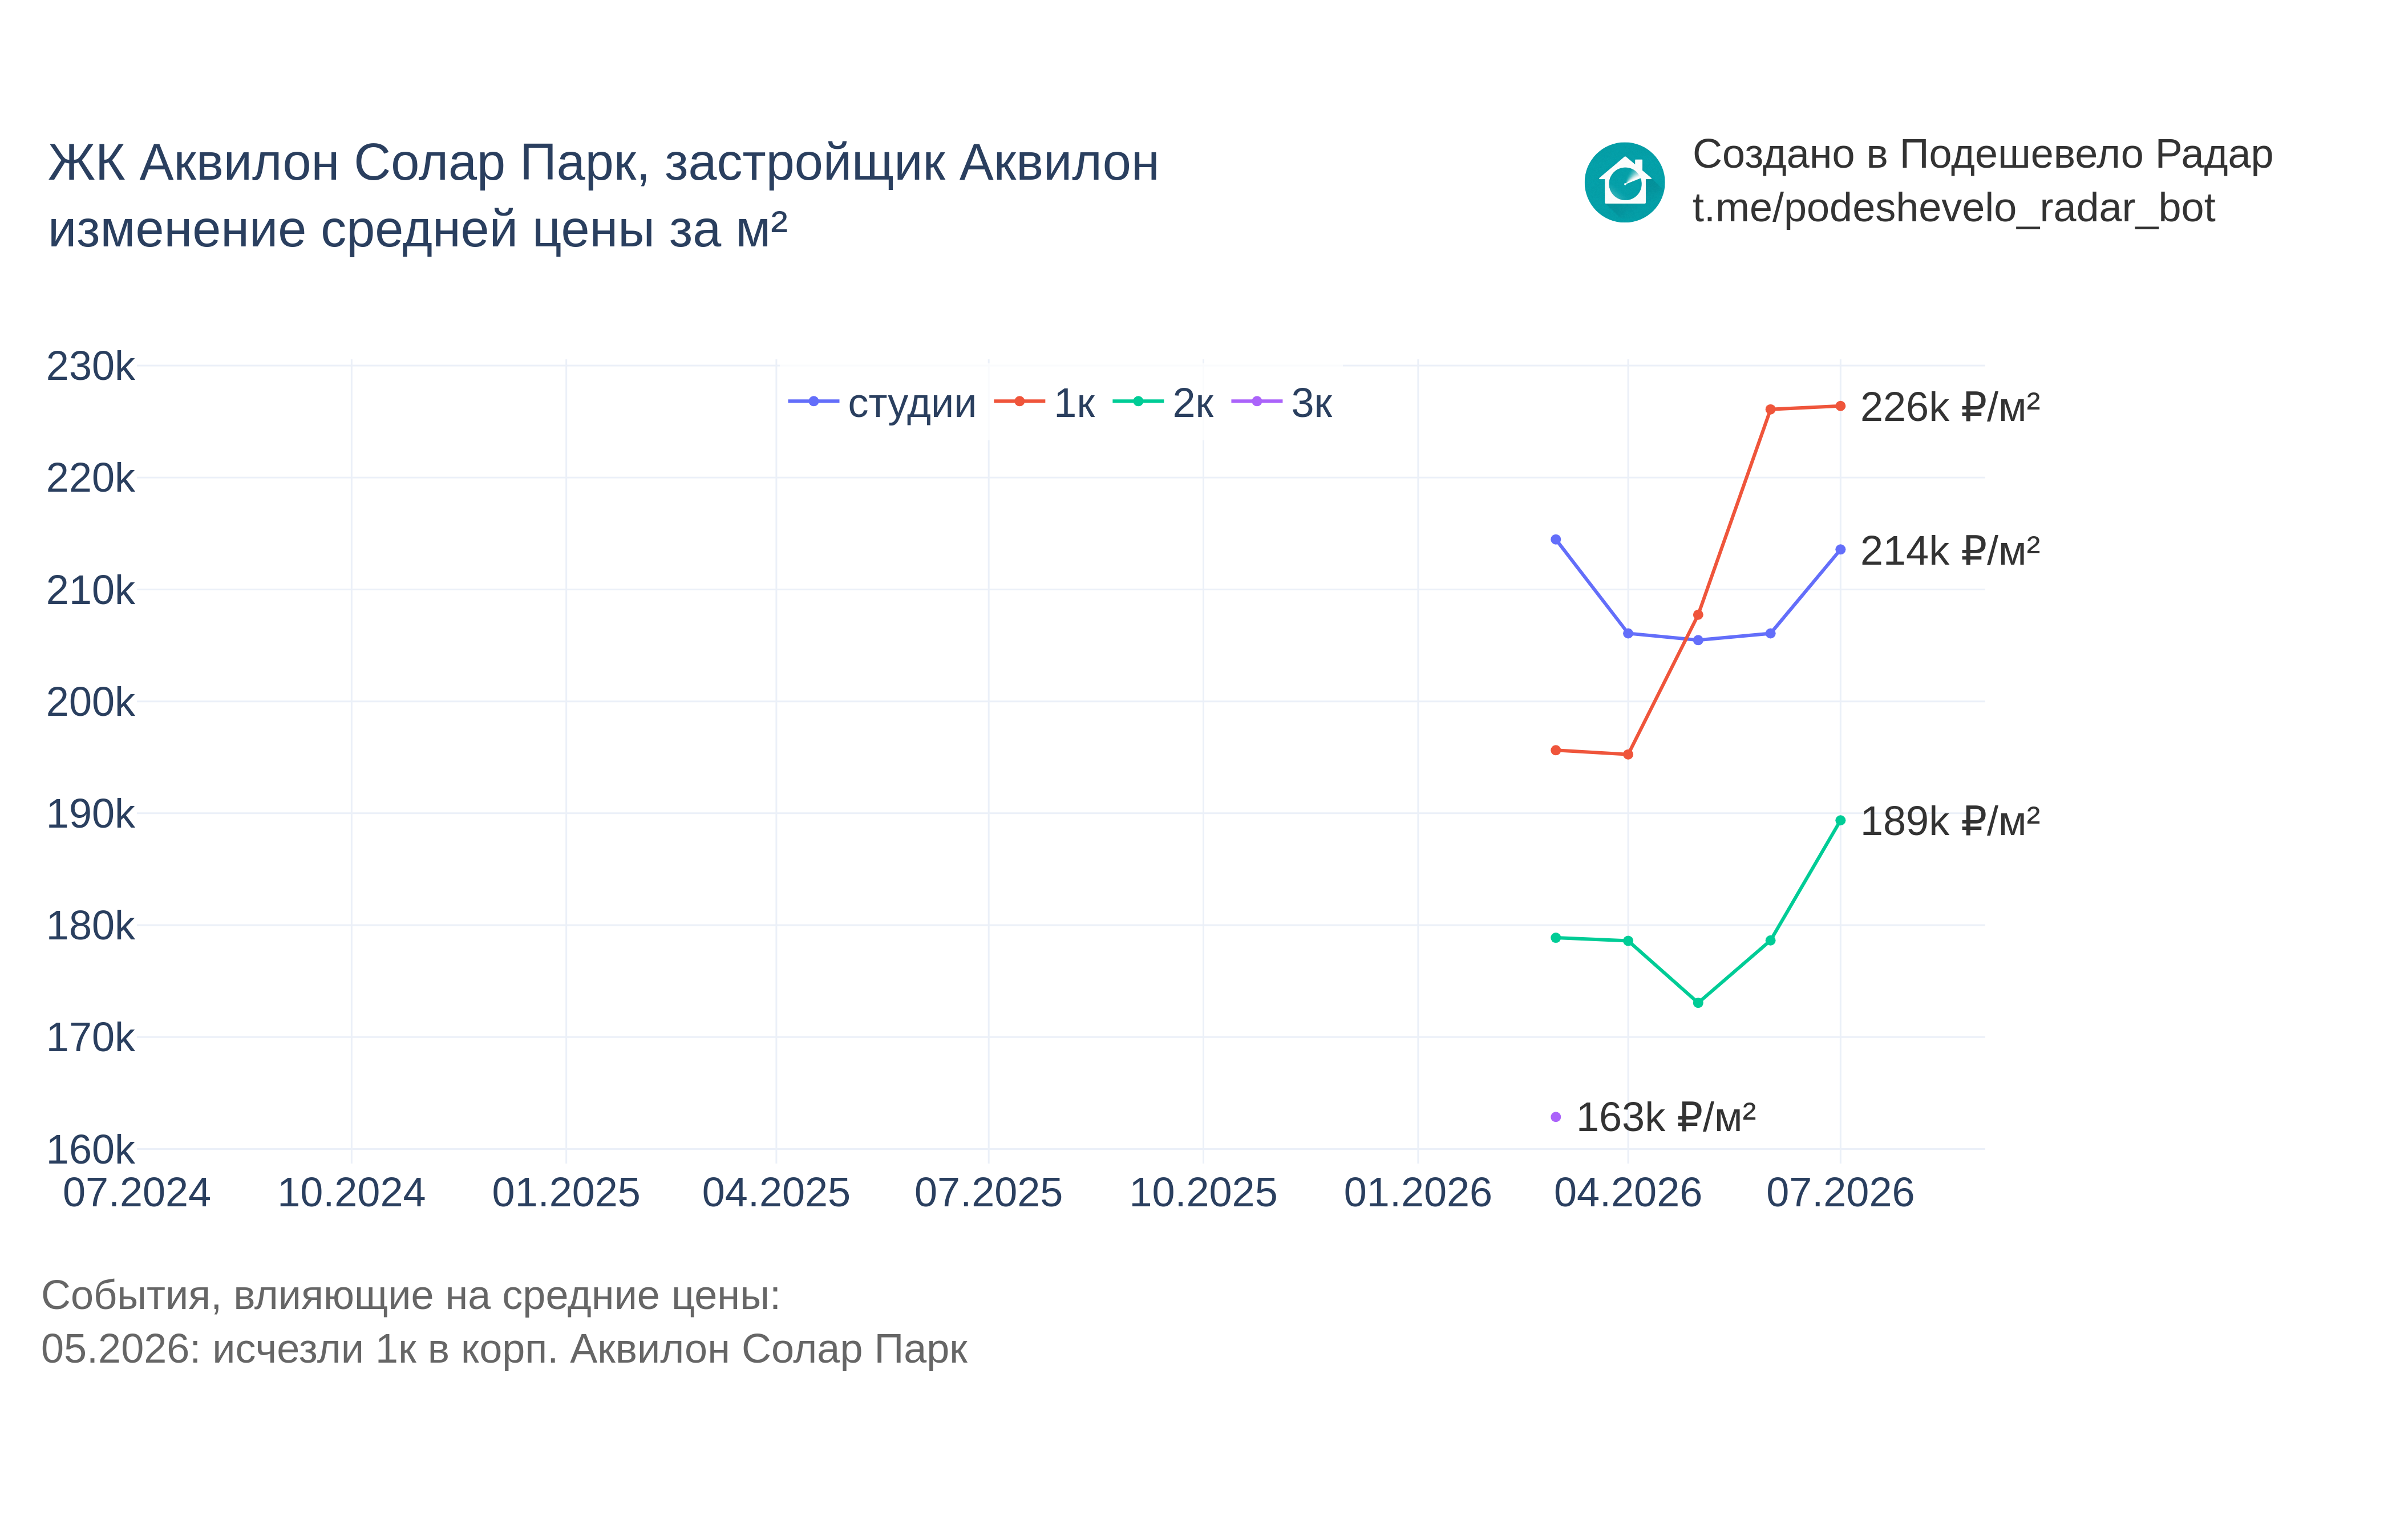
Task: Click the 214k ₽/м² studio label
Action: point(1949,551)
